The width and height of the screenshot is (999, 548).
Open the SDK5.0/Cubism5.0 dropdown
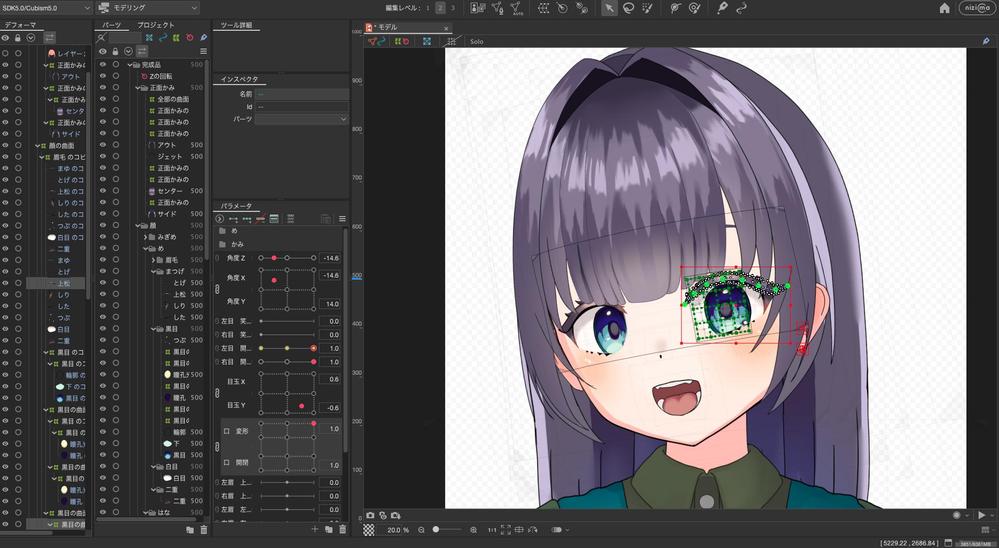46,8
